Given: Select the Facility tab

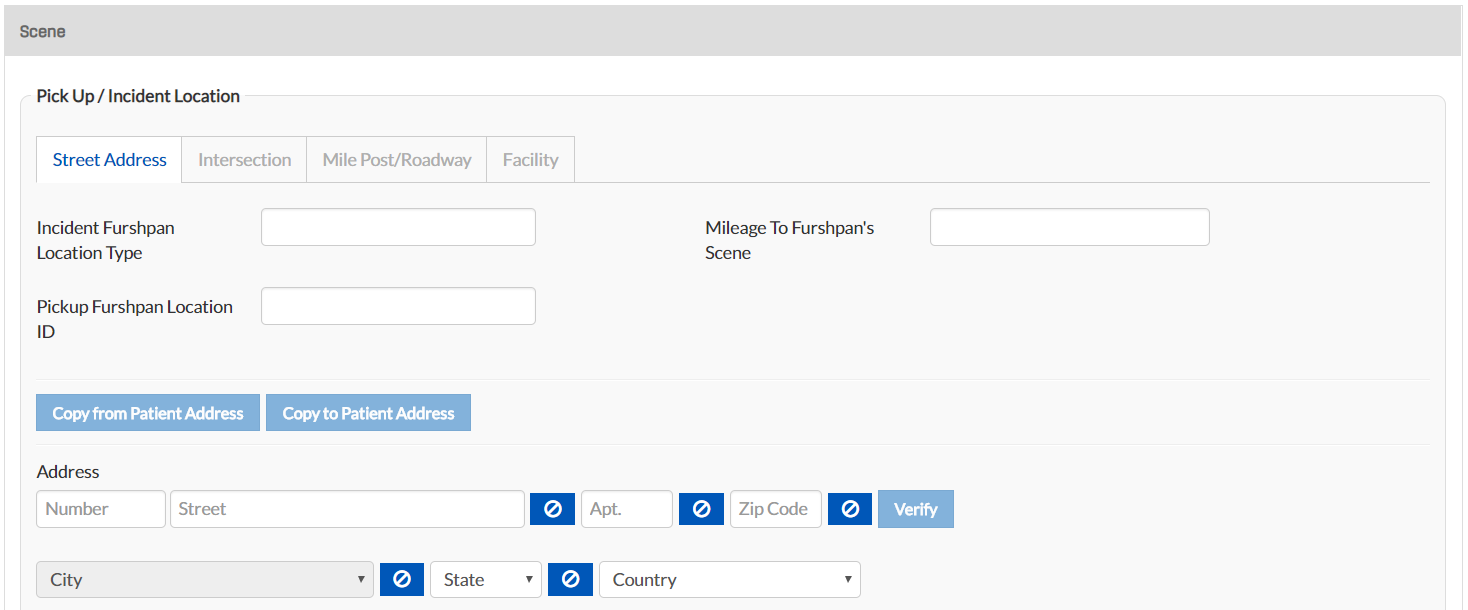Looking at the screenshot, I should (529, 159).
